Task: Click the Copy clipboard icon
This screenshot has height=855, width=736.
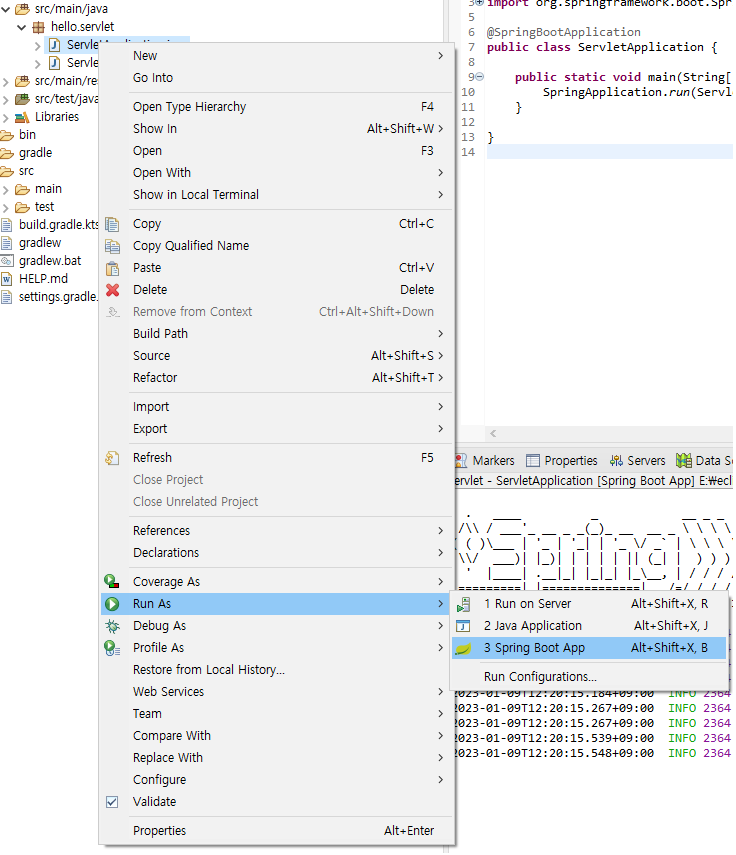Action: tap(112, 224)
